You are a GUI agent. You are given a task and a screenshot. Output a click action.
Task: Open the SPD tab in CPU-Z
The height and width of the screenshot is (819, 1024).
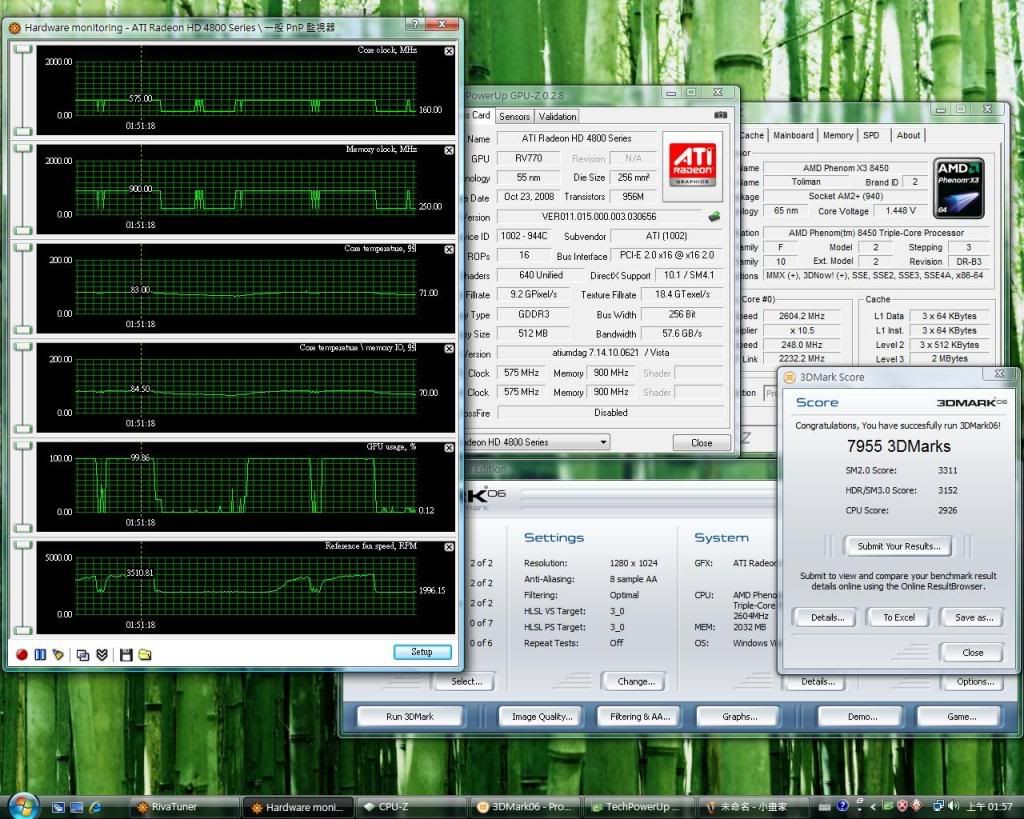pos(871,135)
